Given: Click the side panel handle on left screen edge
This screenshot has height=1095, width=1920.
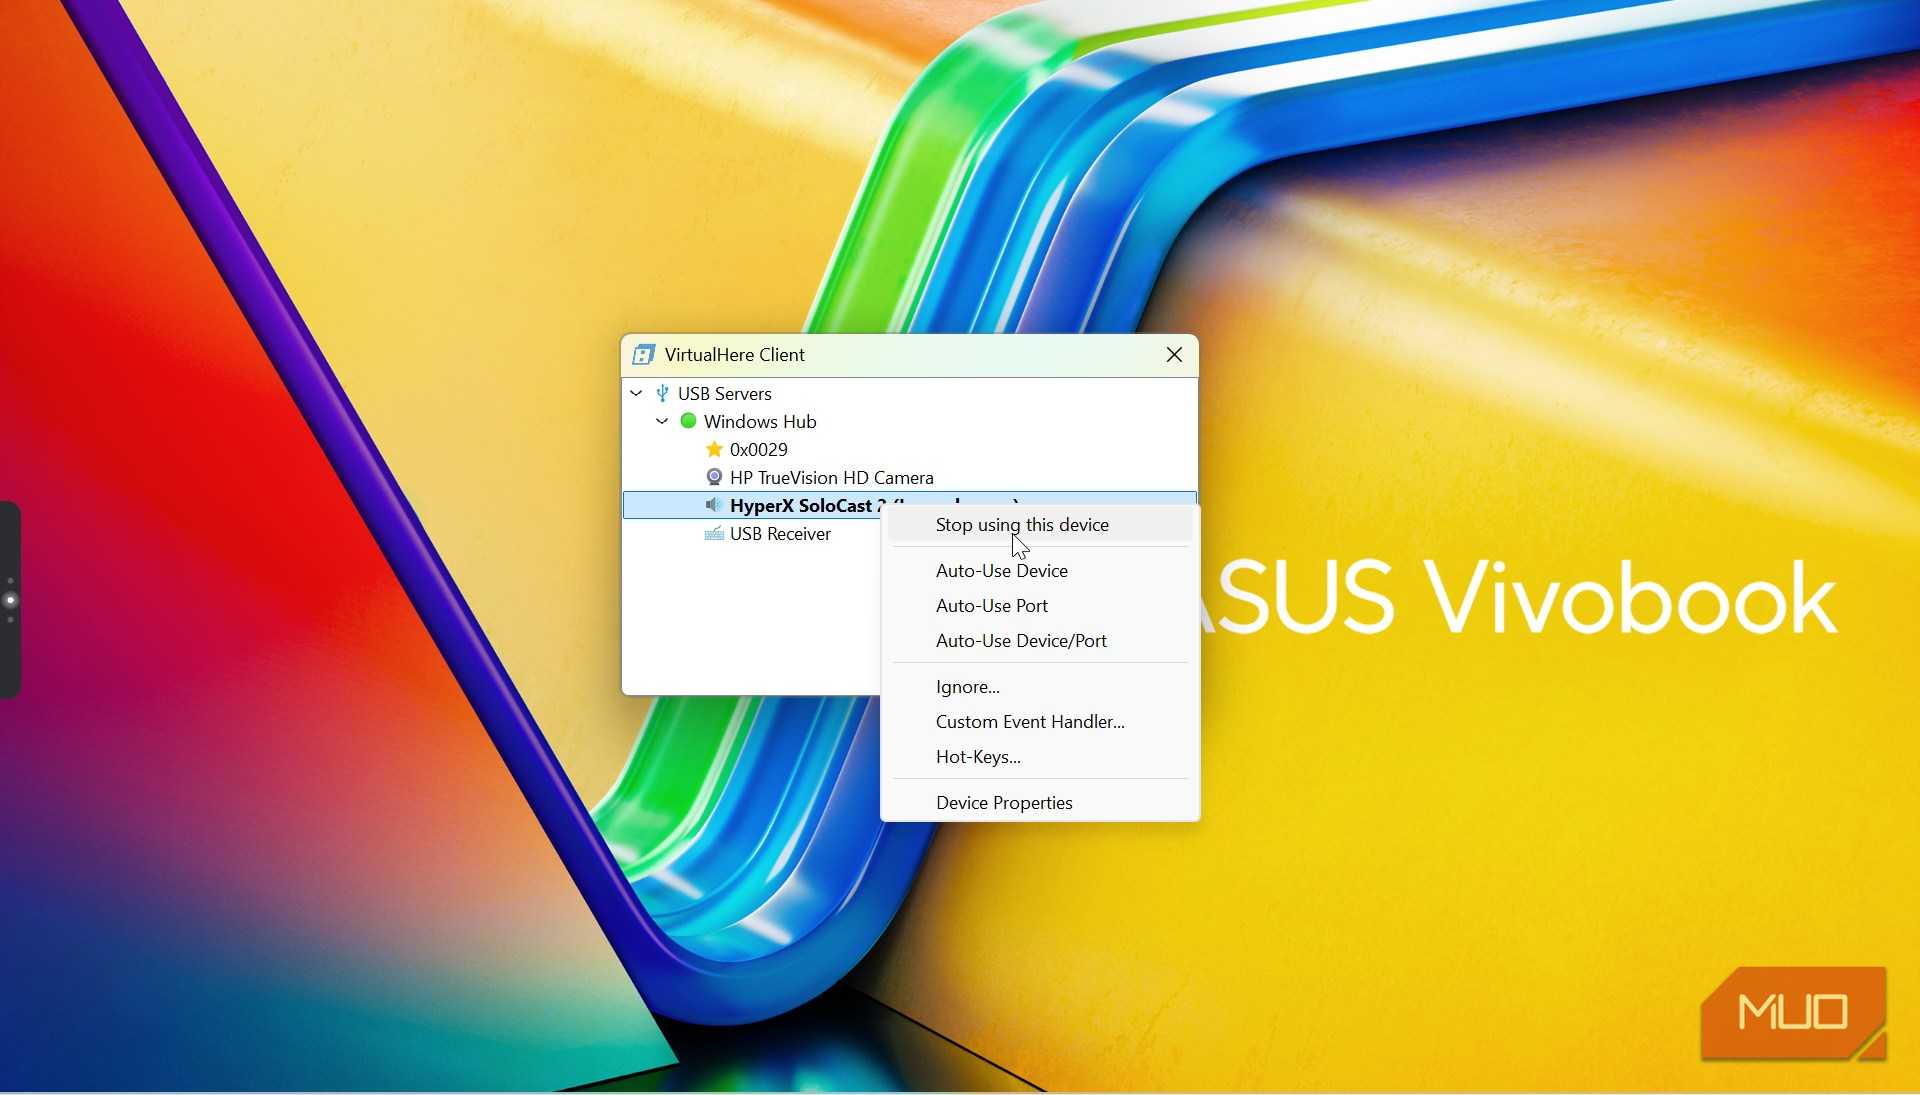Looking at the screenshot, I should pos(10,600).
